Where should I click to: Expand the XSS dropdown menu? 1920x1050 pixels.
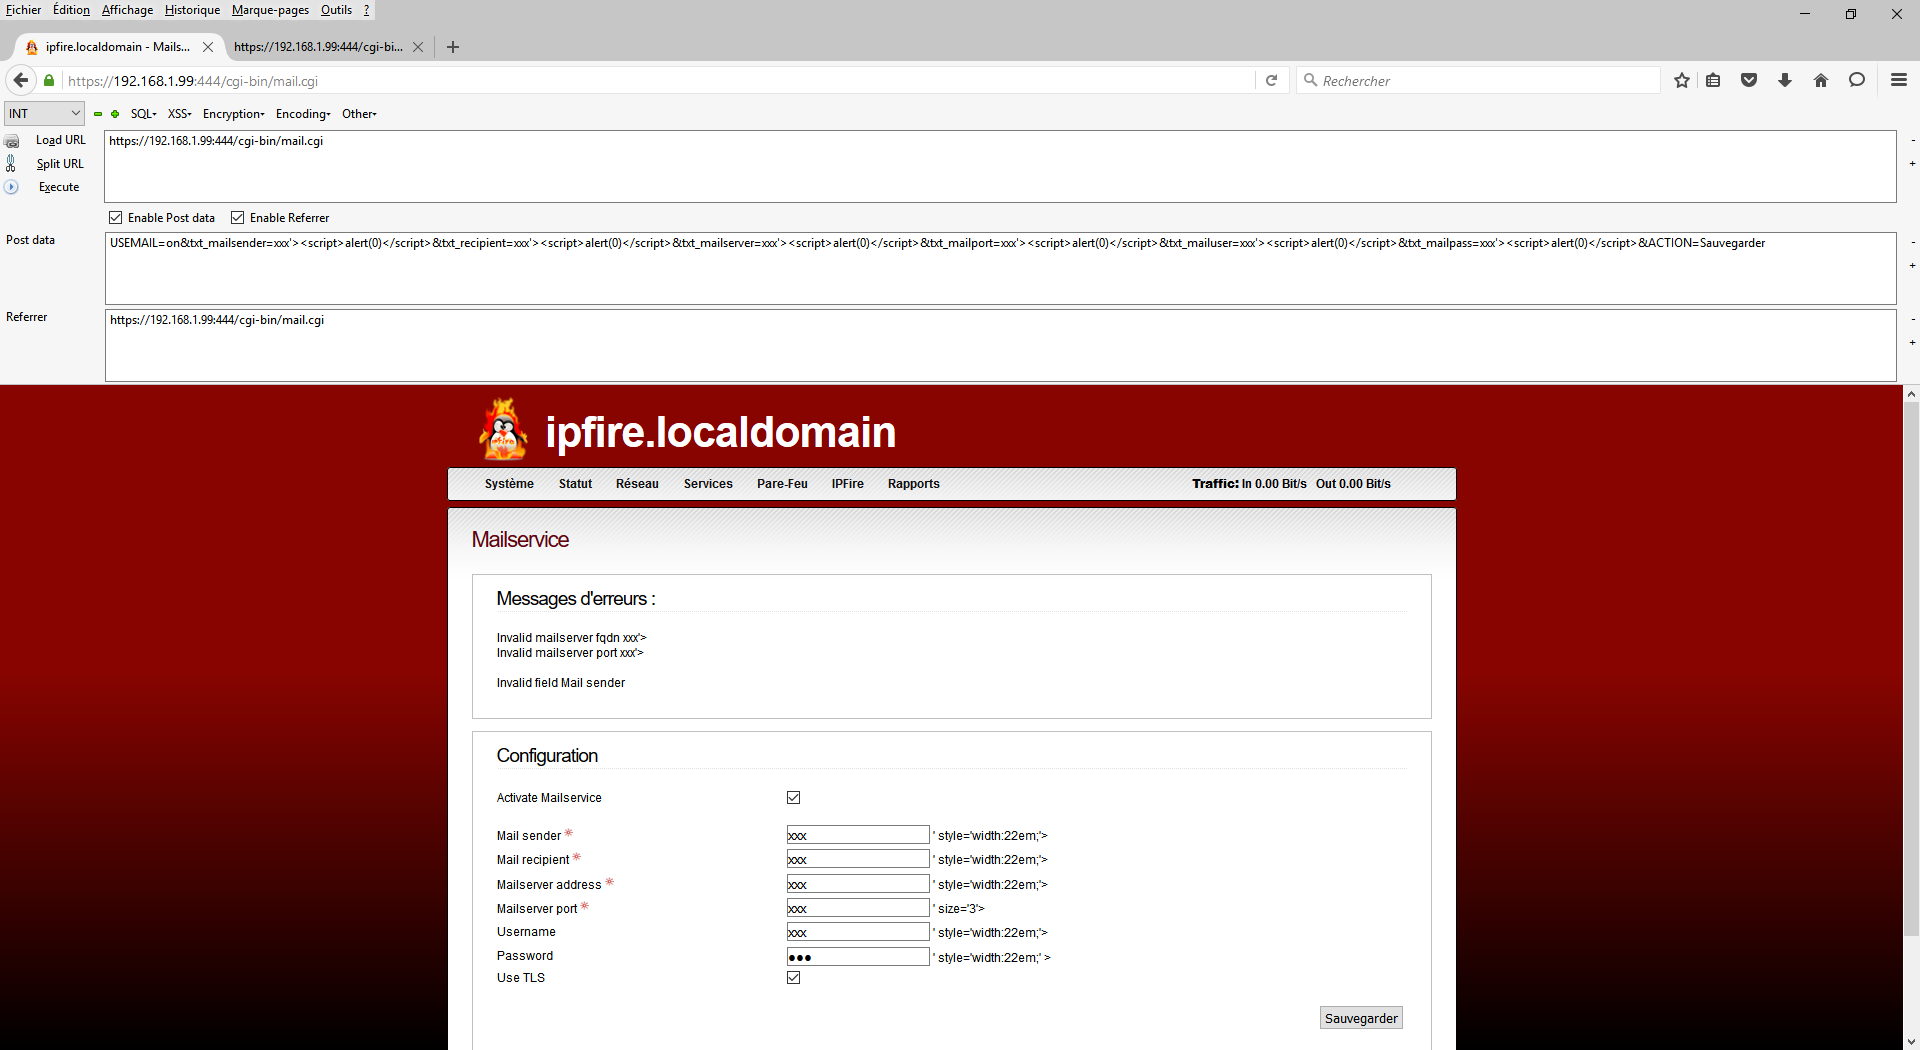[x=180, y=114]
